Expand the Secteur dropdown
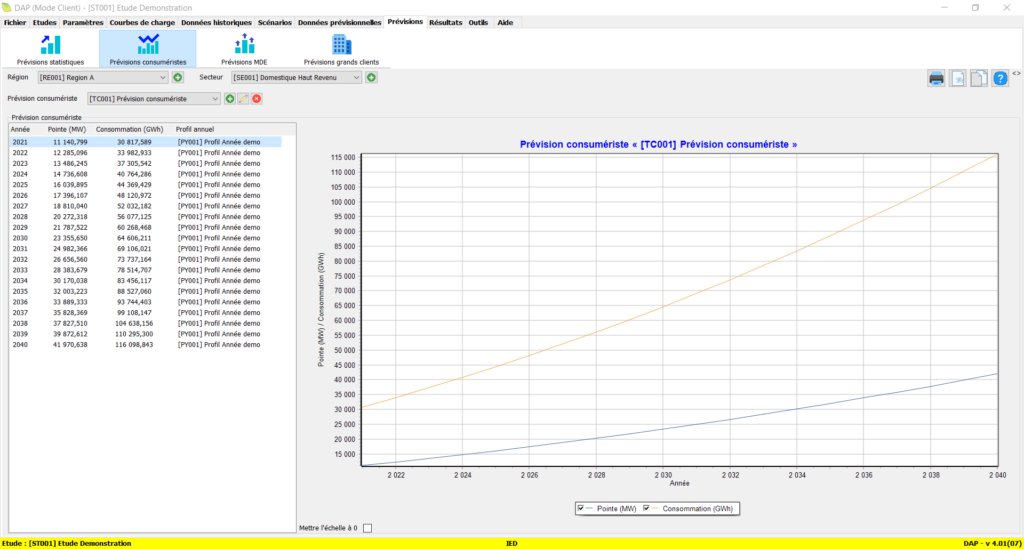The height and width of the screenshot is (549, 1024). click(x=356, y=77)
